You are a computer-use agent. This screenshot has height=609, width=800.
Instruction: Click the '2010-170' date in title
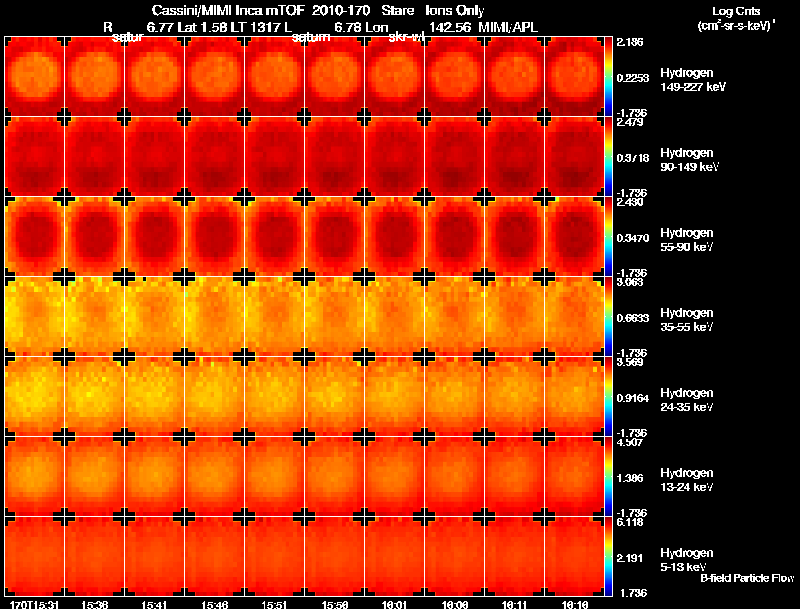tap(340, 11)
